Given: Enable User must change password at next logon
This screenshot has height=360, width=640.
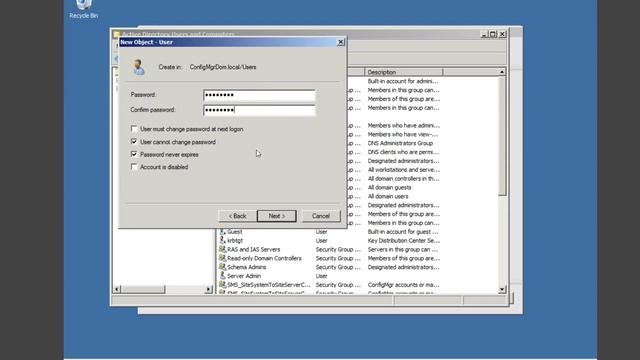Looking at the screenshot, I should point(134,129).
